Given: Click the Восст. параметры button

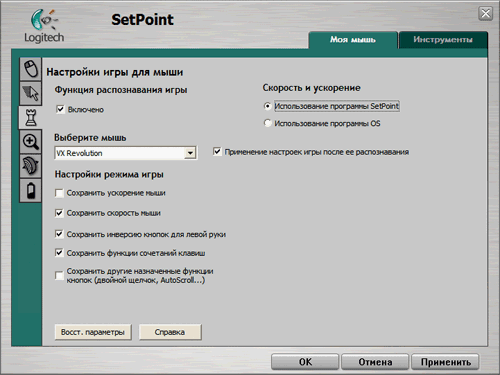Looking at the screenshot, I should 93,332.
